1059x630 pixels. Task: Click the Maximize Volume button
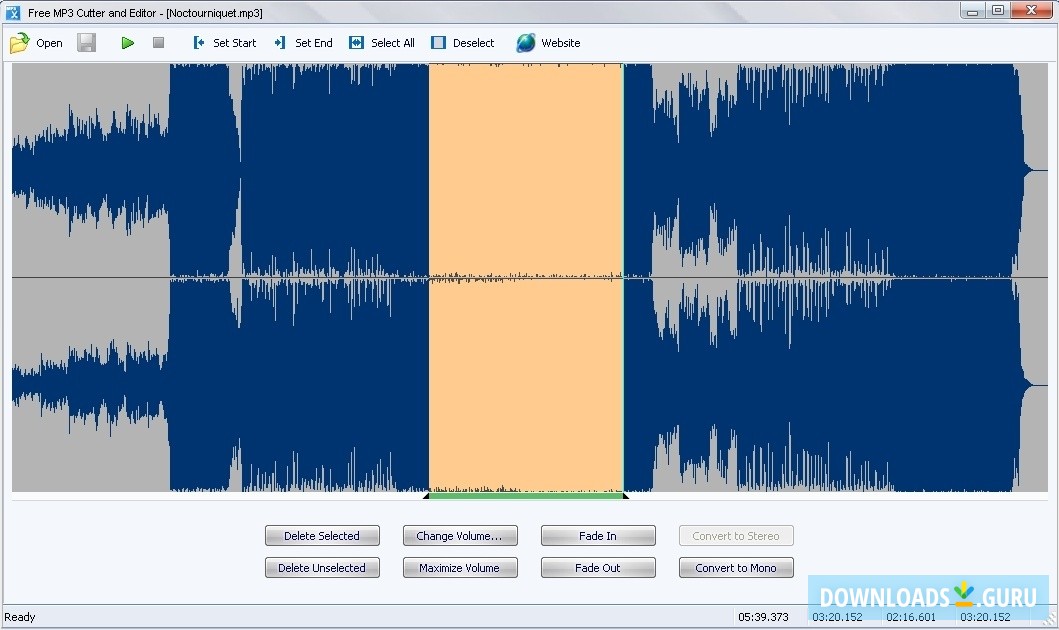pyautogui.click(x=460, y=568)
